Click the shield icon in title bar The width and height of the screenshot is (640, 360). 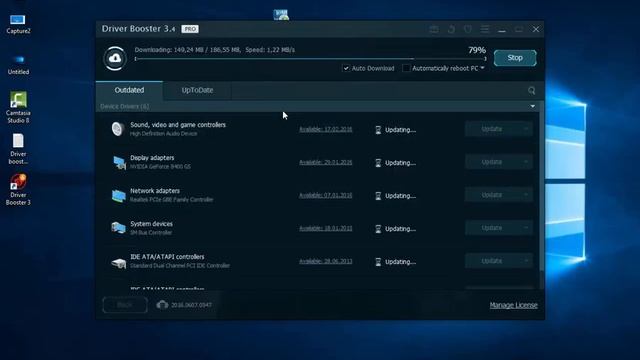(x=468, y=29)
